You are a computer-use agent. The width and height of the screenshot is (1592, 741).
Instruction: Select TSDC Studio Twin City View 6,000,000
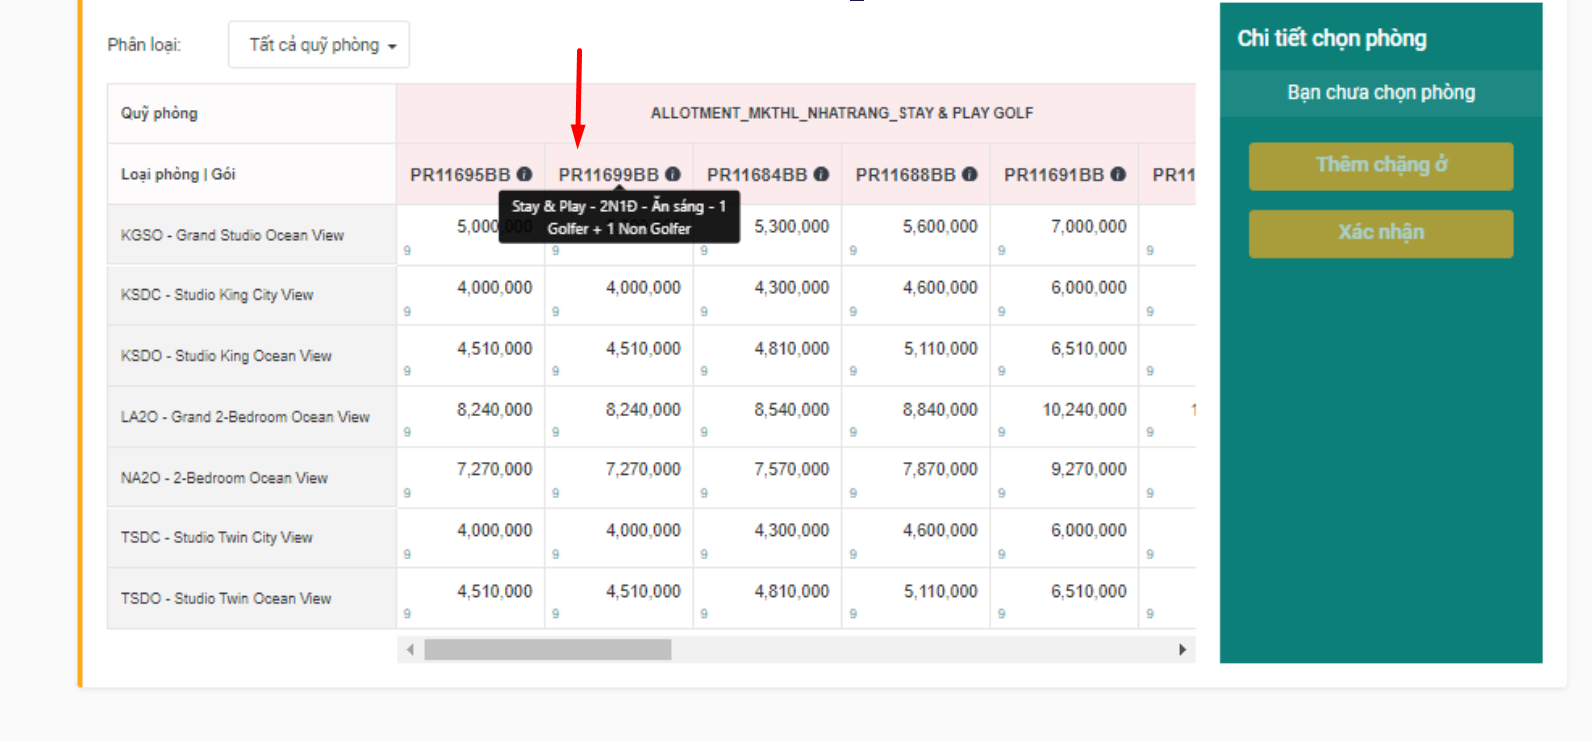(x=1088, y=531)
